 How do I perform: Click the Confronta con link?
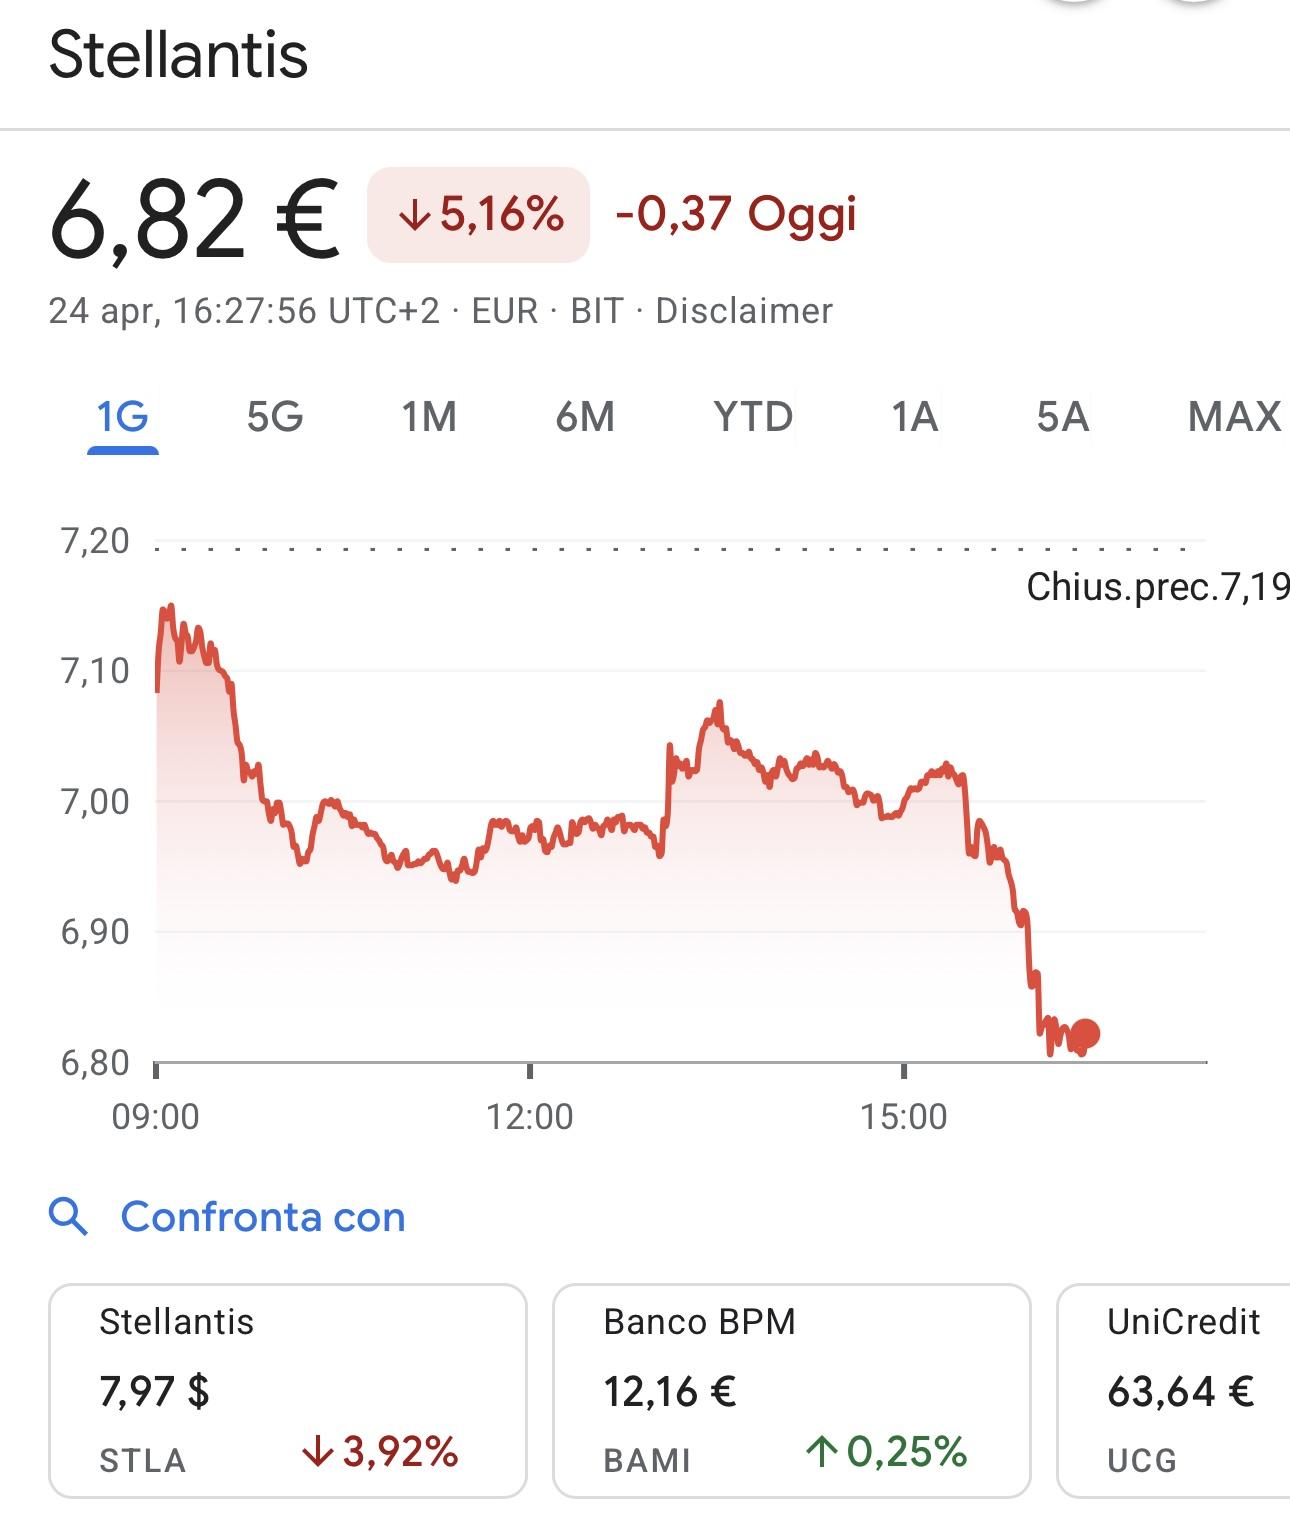pos(263,1217)
